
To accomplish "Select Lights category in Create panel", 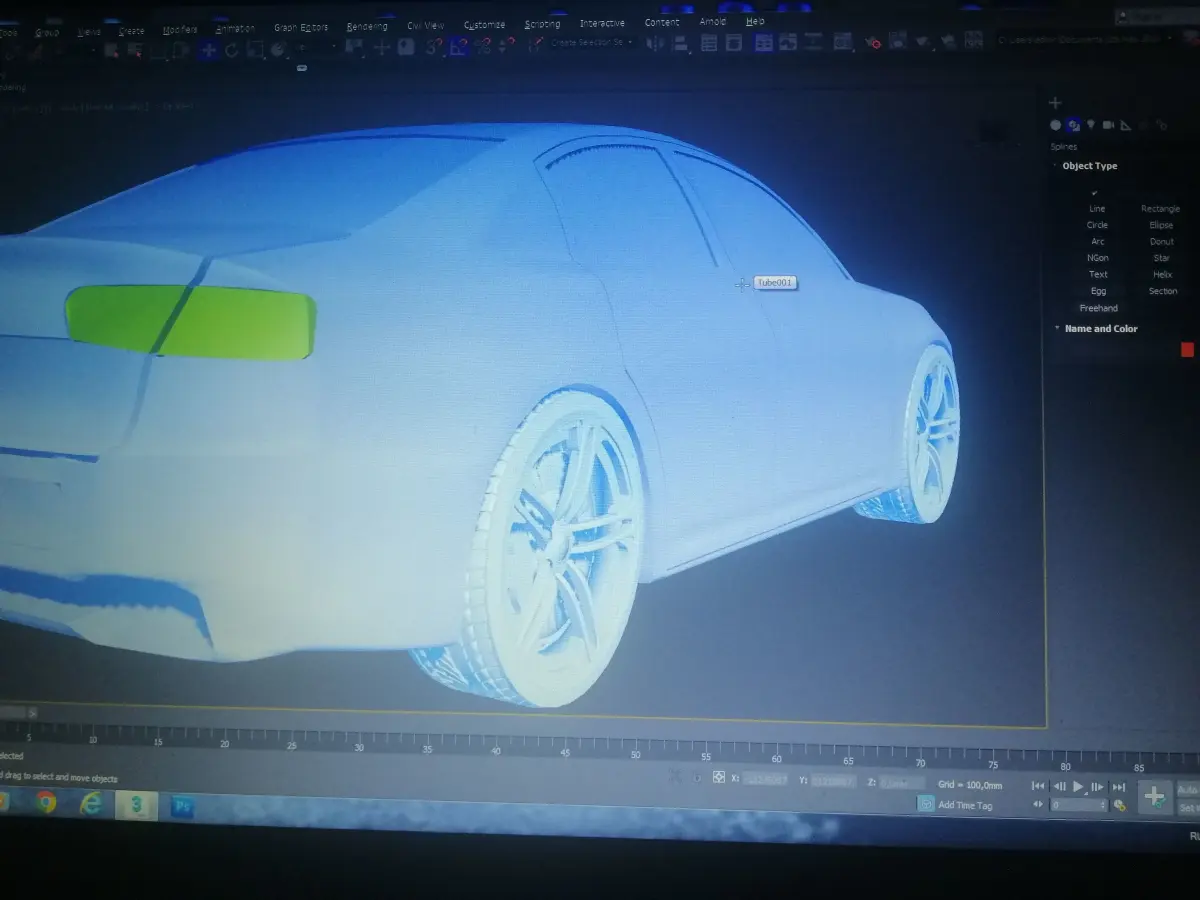I will point(1091,125).
